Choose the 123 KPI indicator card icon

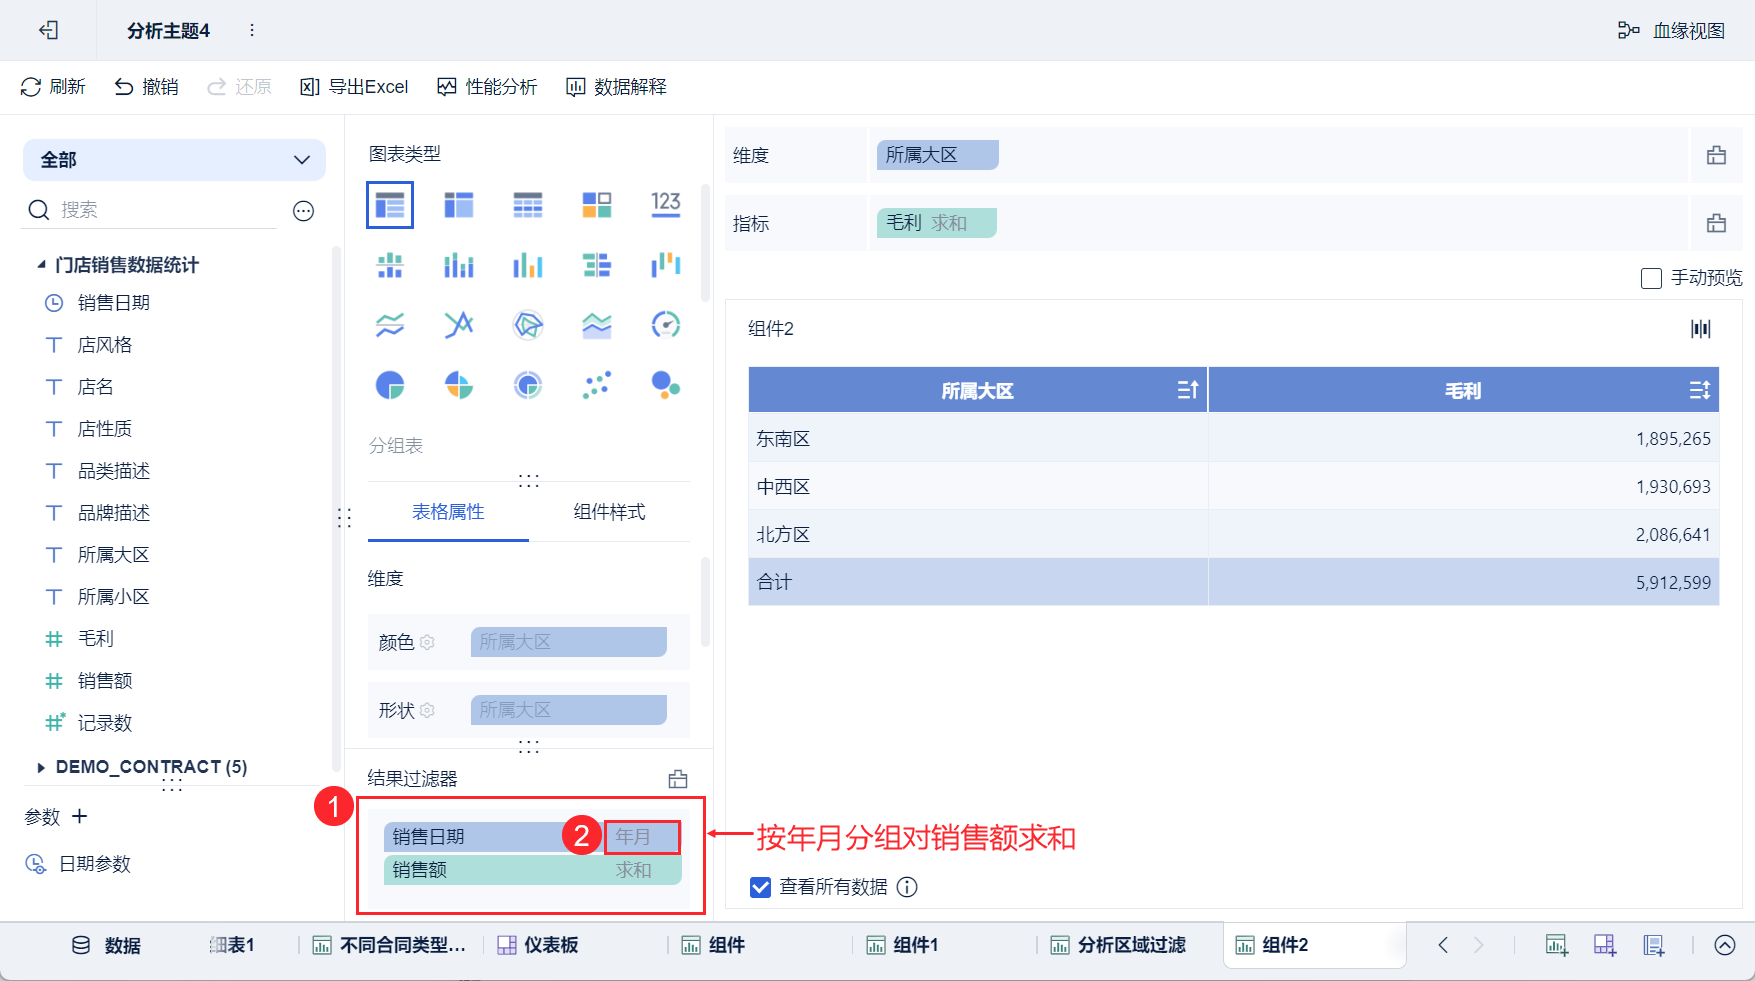point(666,204)
